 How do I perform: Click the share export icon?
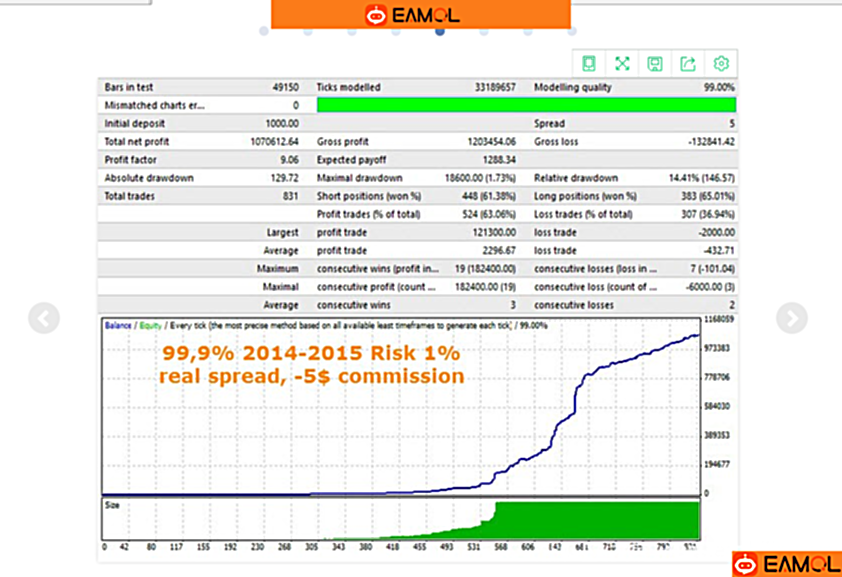tap(688, 64)
